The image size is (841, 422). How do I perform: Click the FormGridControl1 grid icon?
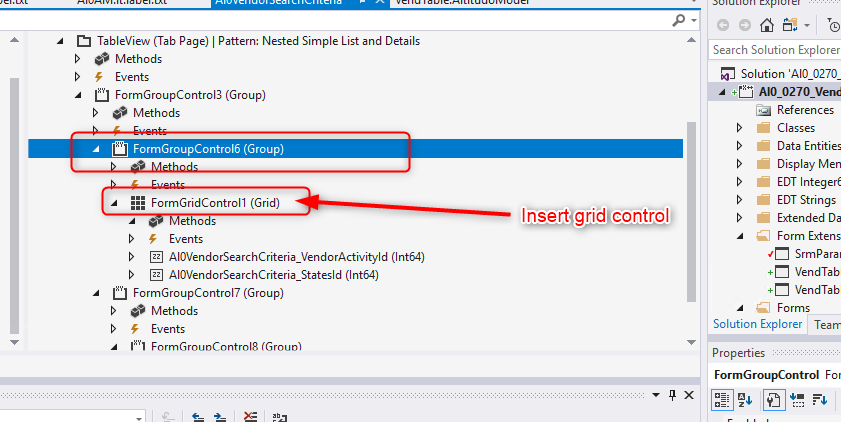tap(138, 203)
